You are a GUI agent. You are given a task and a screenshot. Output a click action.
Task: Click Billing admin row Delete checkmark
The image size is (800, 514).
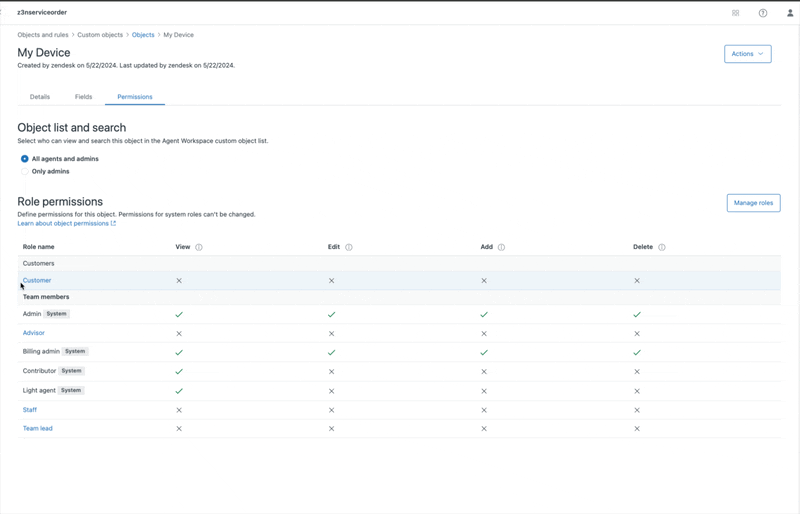tap(637, 352)
